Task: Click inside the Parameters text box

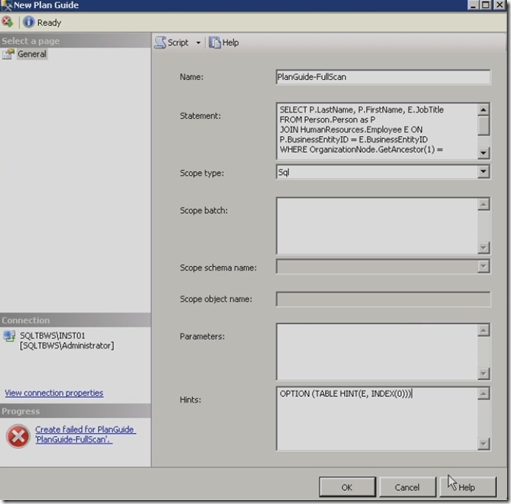Action: coord(377,352)
